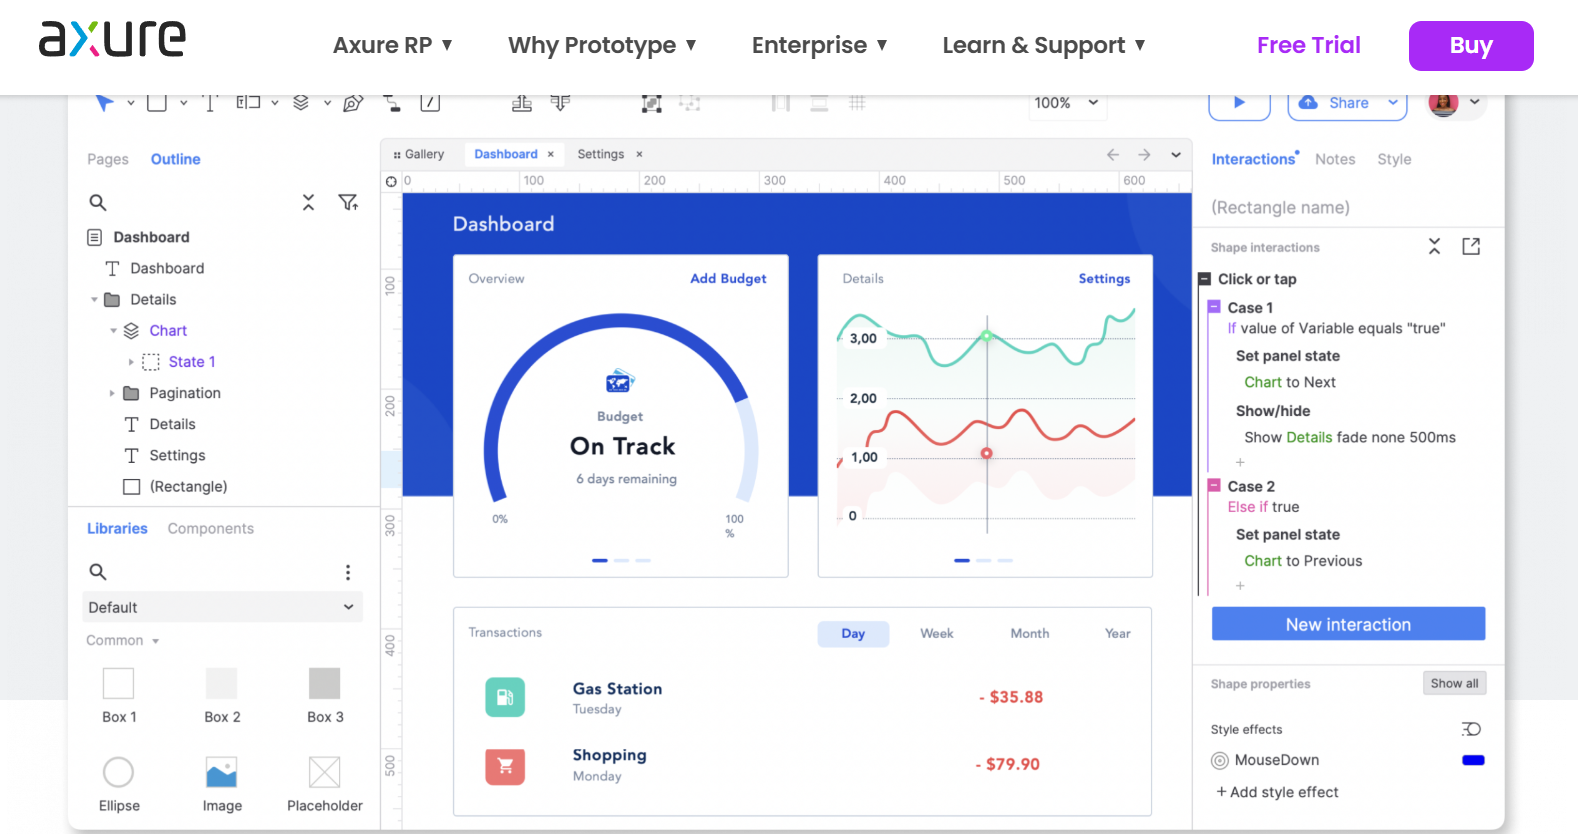Go to next tab with forward arrow
Image resolution: width=1578 pixels, height=834 pixels.
[x=1144, y=155]
